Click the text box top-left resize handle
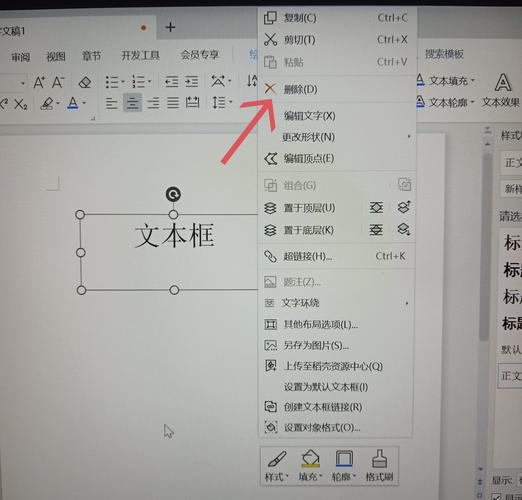 [80, 214]
